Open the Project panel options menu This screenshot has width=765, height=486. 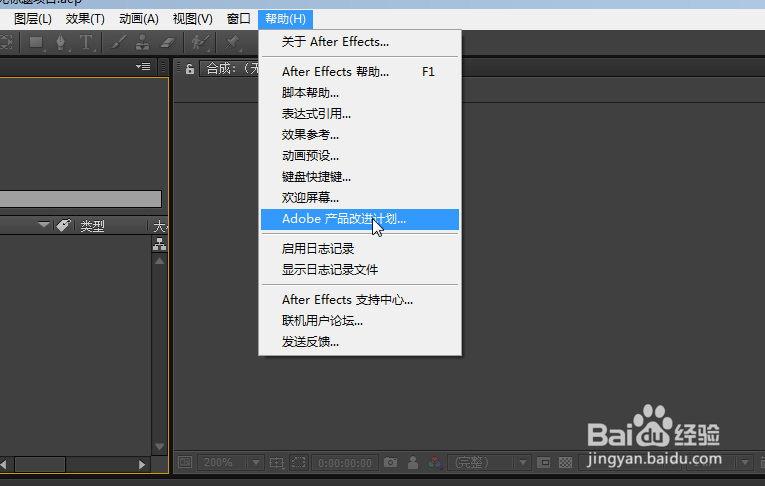click(143, 66)
